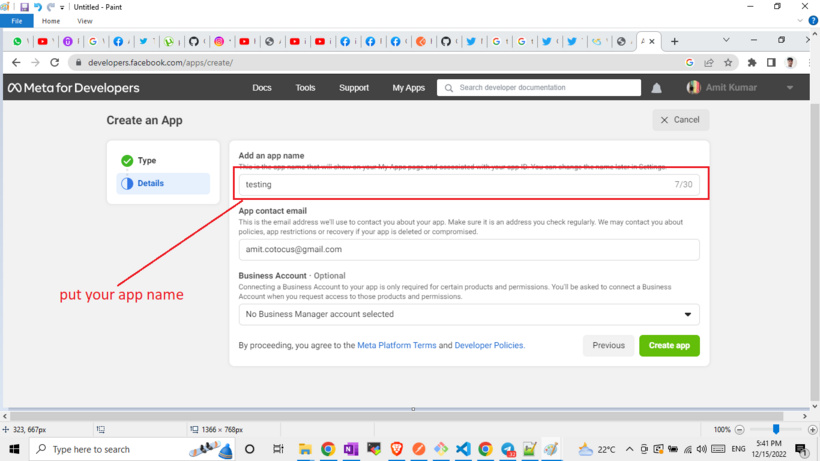Click Paint's save icon in title bar

pyautogui.click(x=24, y=7)
